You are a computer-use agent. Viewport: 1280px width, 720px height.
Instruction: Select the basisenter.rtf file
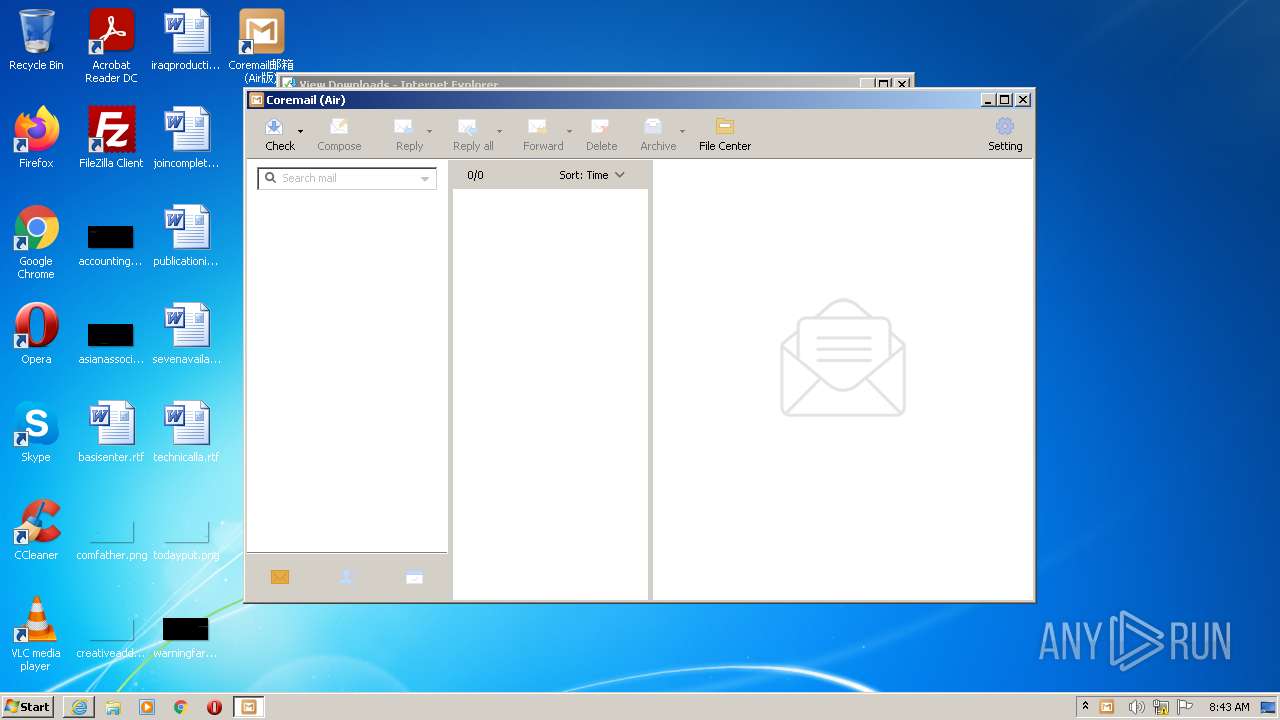[111, 432]
